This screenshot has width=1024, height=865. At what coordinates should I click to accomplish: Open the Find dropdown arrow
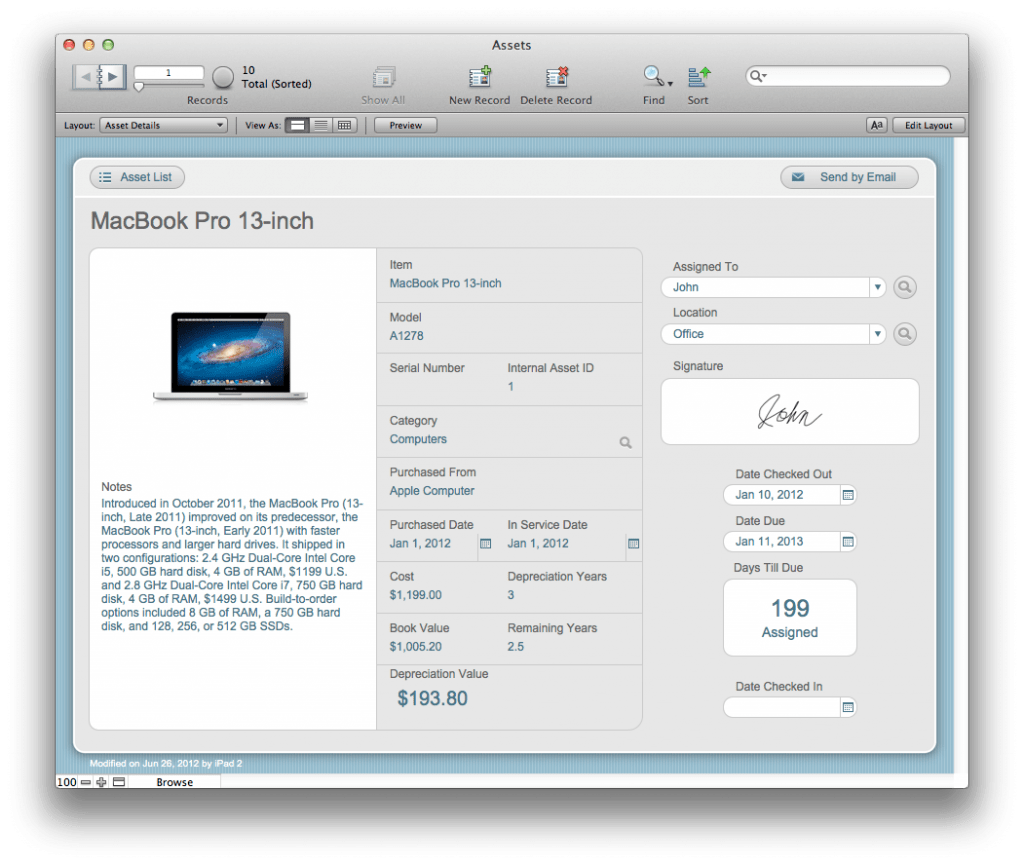point(670,84)
